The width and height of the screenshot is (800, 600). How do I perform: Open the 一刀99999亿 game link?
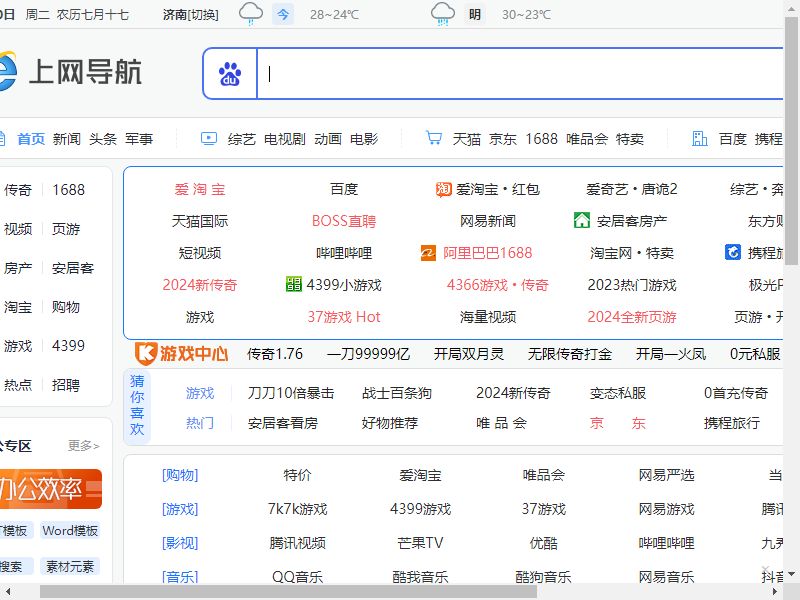368,354
